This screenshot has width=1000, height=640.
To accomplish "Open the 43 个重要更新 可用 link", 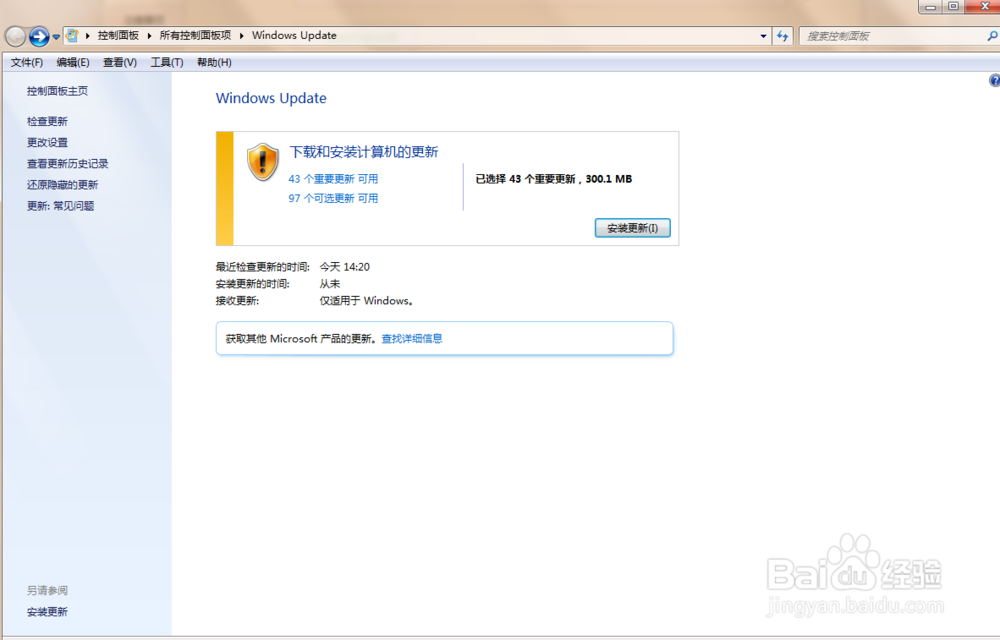I will tap(333, 179).
